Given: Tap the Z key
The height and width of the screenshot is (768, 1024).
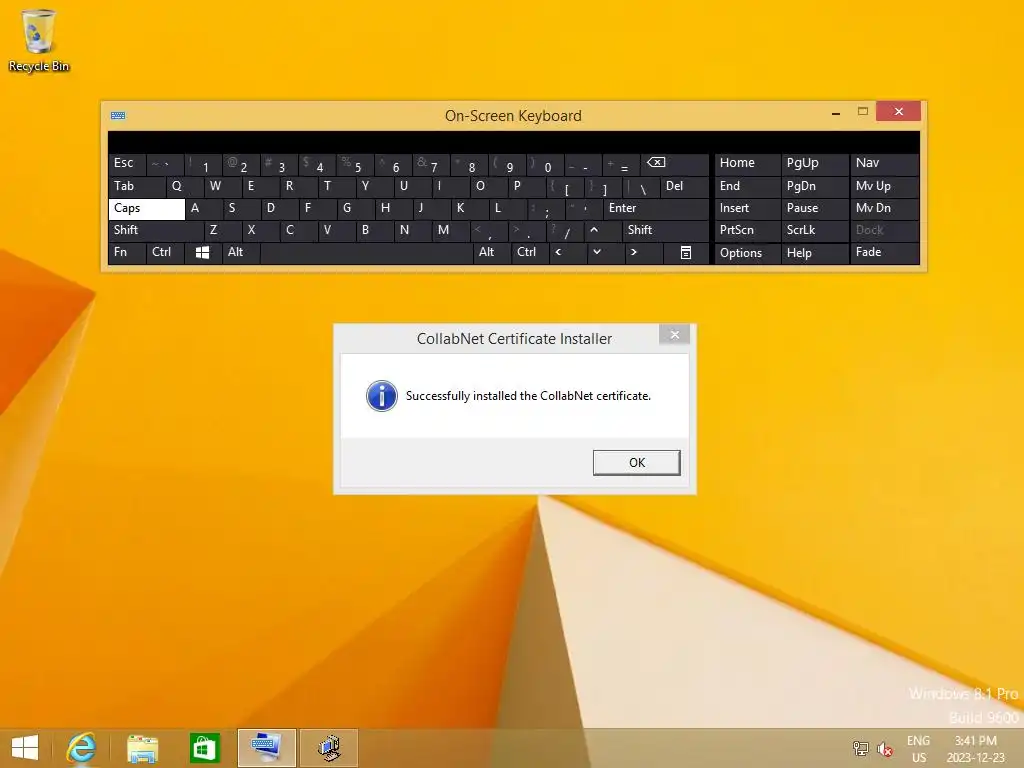Looking at the screenshot, I should click(x=222, y=230).
